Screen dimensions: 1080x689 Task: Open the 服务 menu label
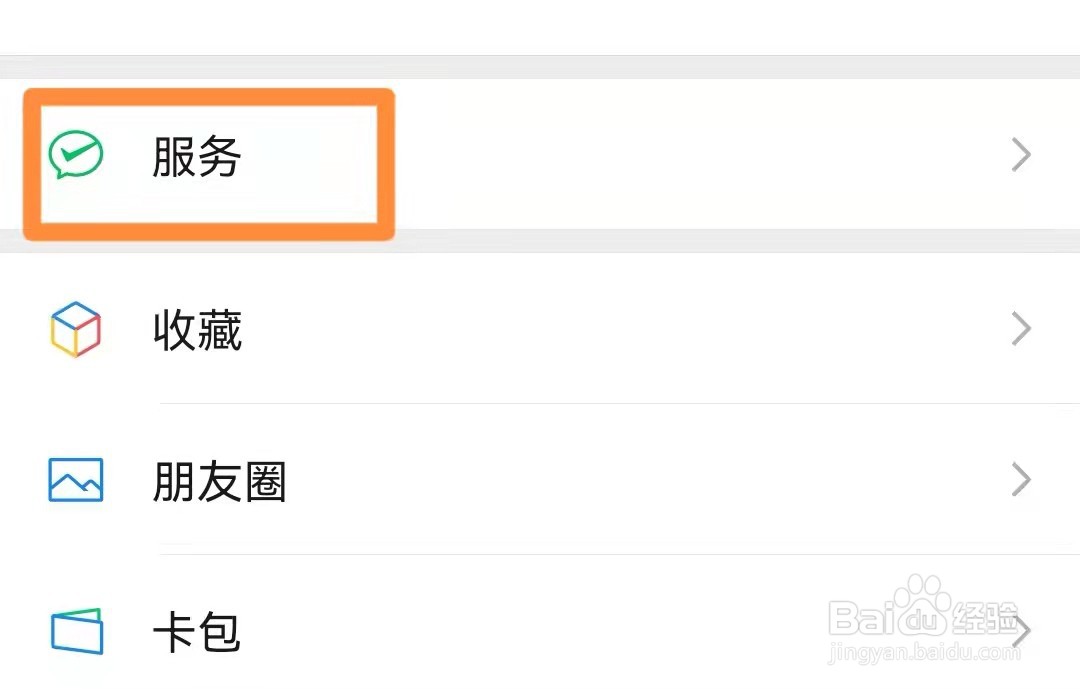tap(197, 157)
